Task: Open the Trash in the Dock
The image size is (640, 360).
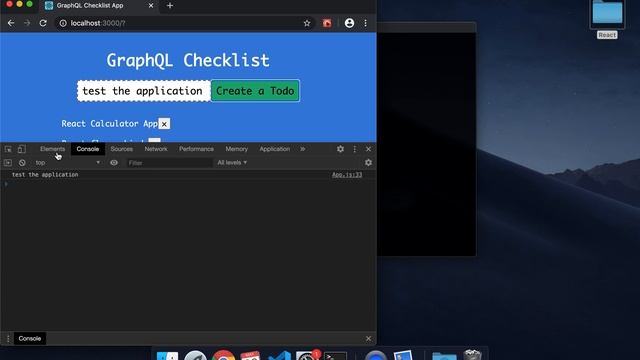Action: tap(472, 355)
